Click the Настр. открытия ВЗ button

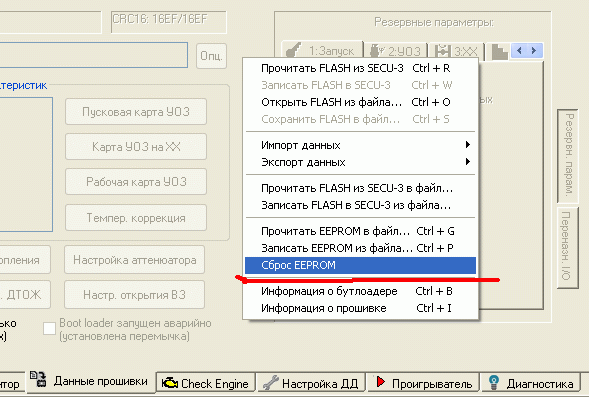(x=134, y=295)
